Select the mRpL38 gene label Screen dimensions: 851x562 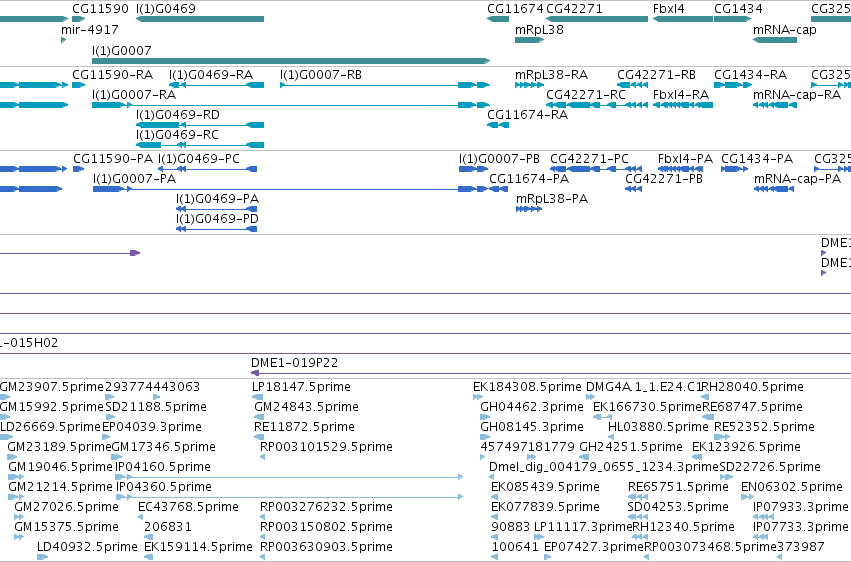click(539, 30)
